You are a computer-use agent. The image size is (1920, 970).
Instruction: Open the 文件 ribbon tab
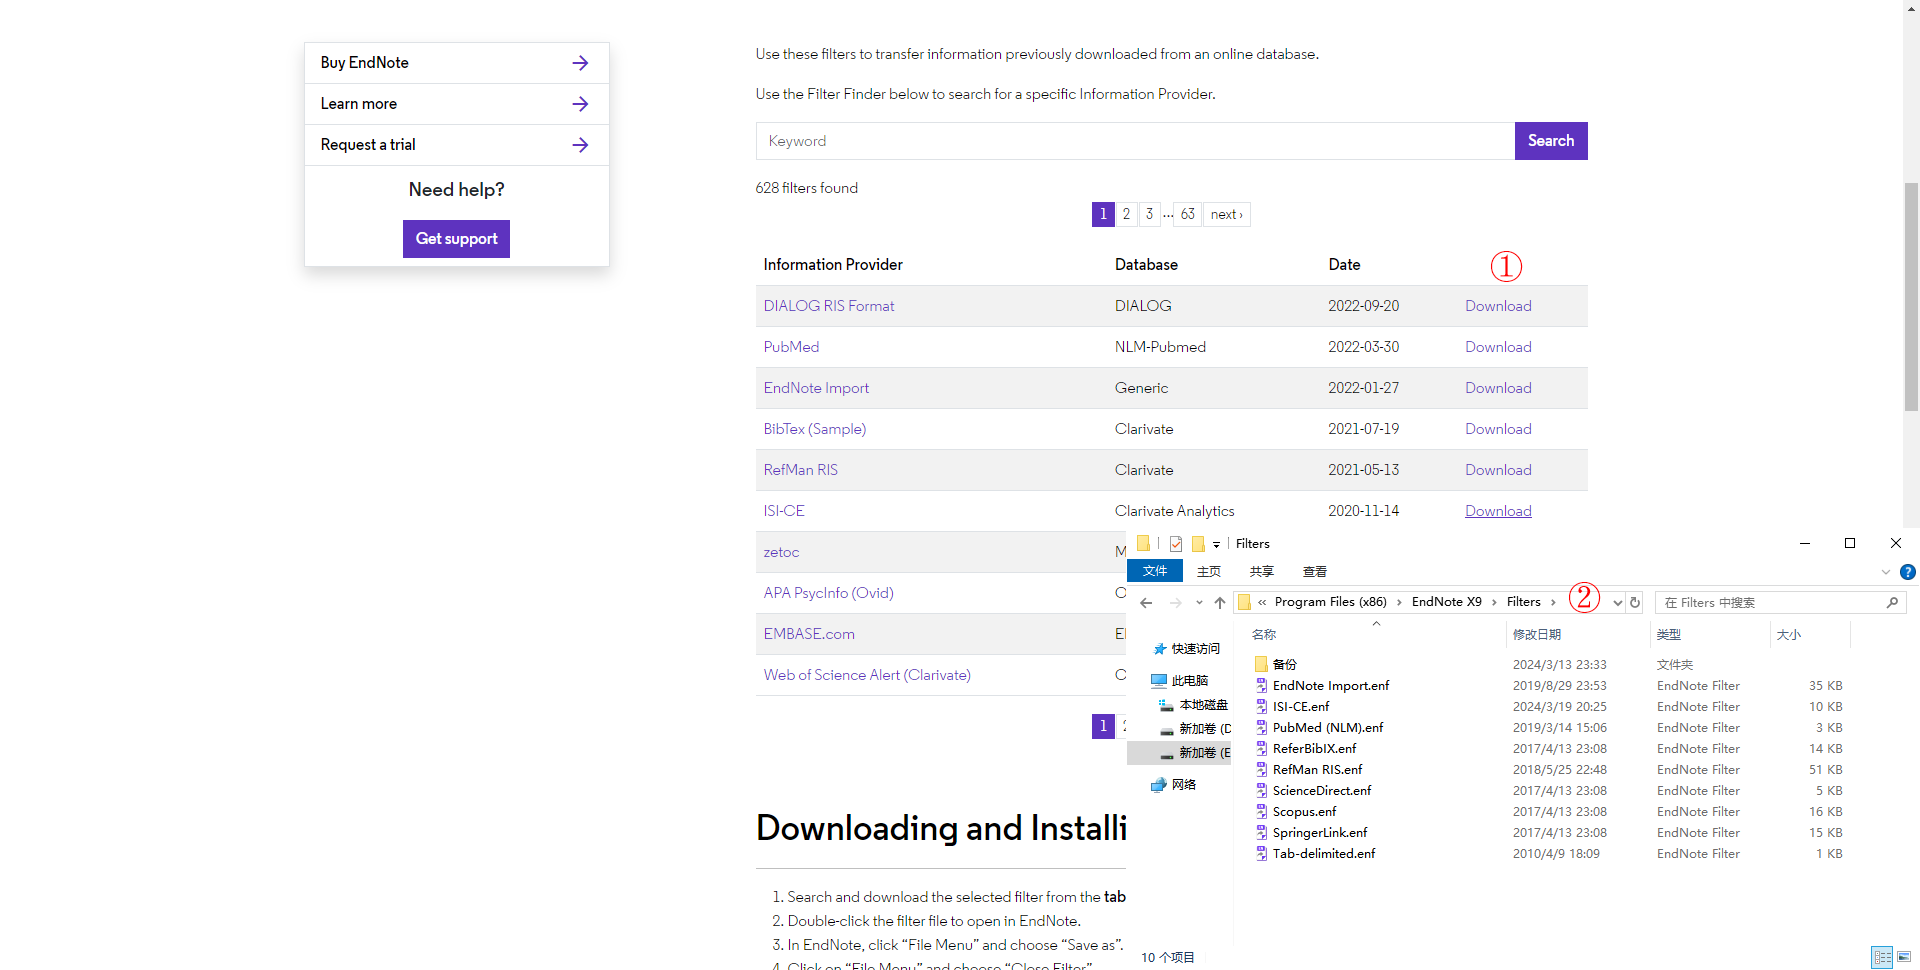(1155, 571)
